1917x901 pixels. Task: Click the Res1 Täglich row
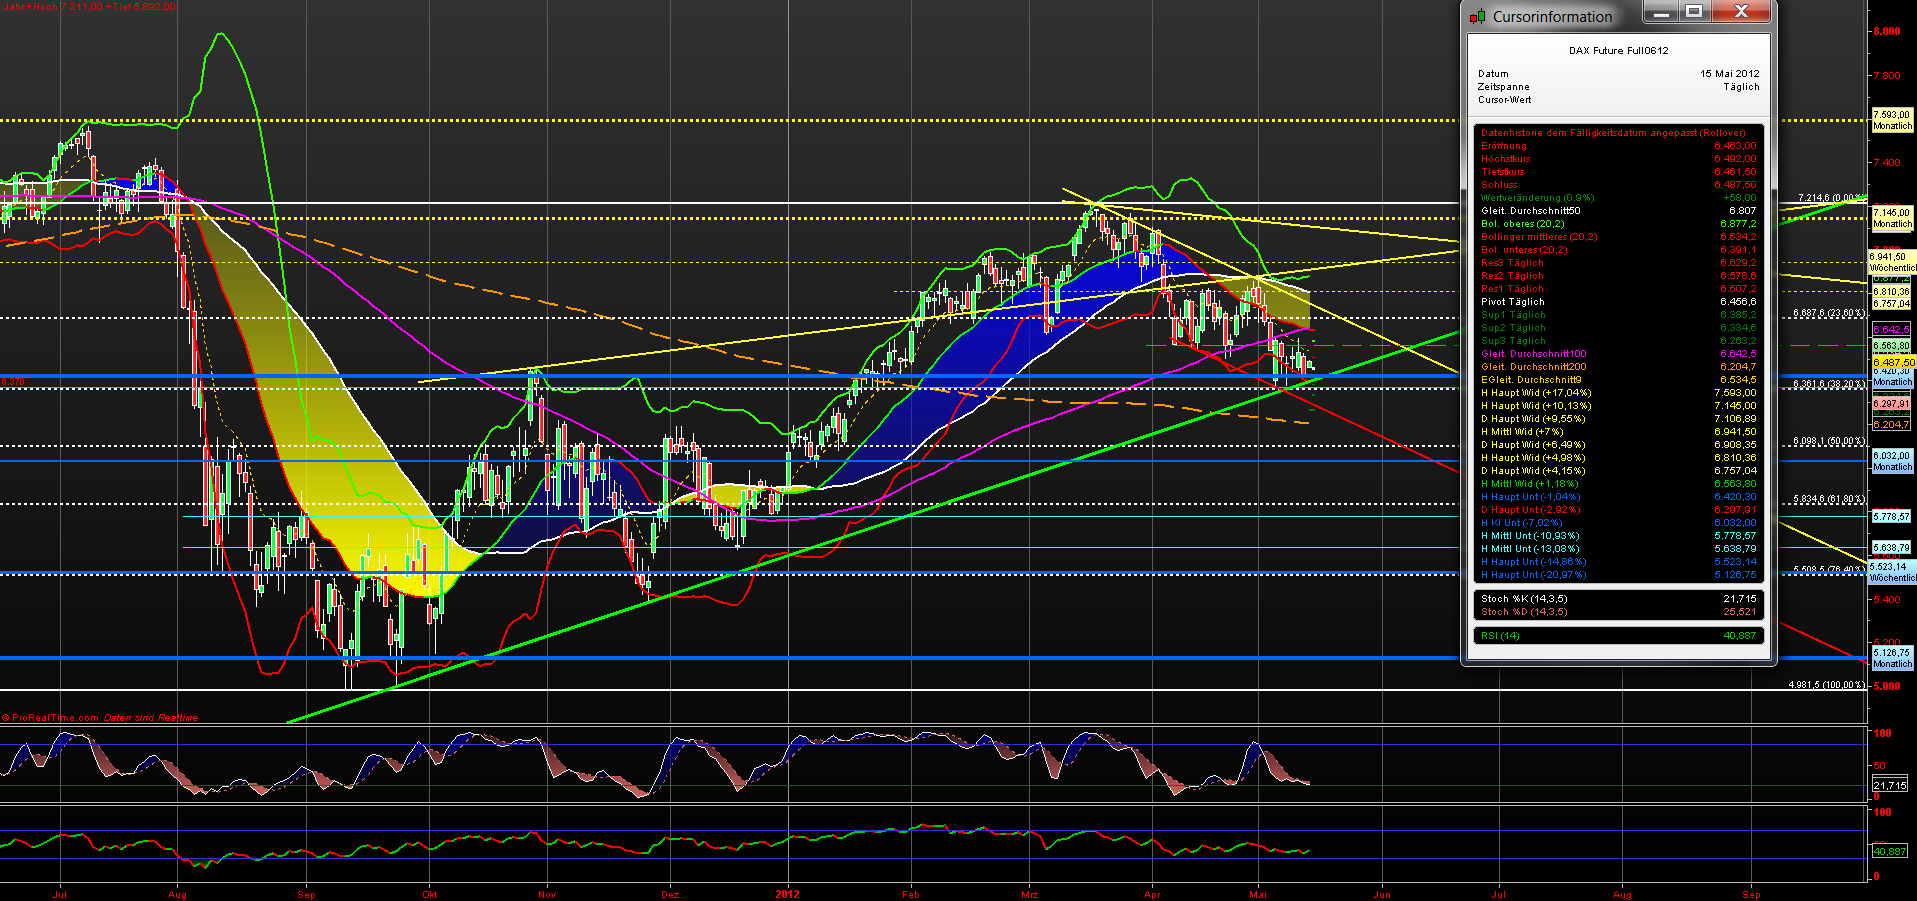point(1618,289)
